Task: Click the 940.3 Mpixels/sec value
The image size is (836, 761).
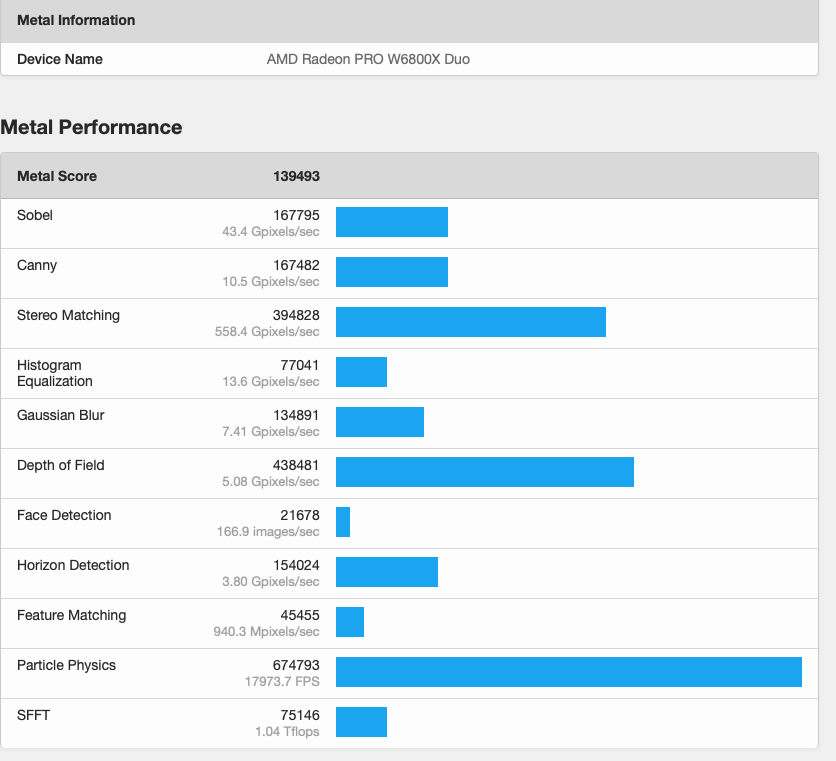Action: tap(267, 632)
